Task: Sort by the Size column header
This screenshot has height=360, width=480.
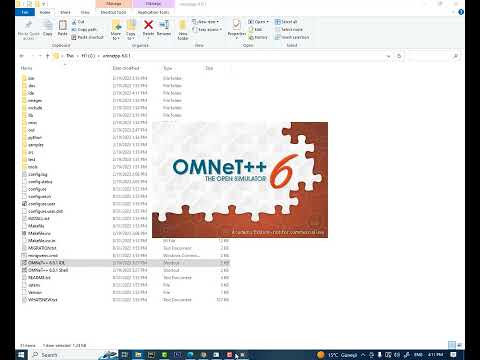Action: click(x=209, y=68)
